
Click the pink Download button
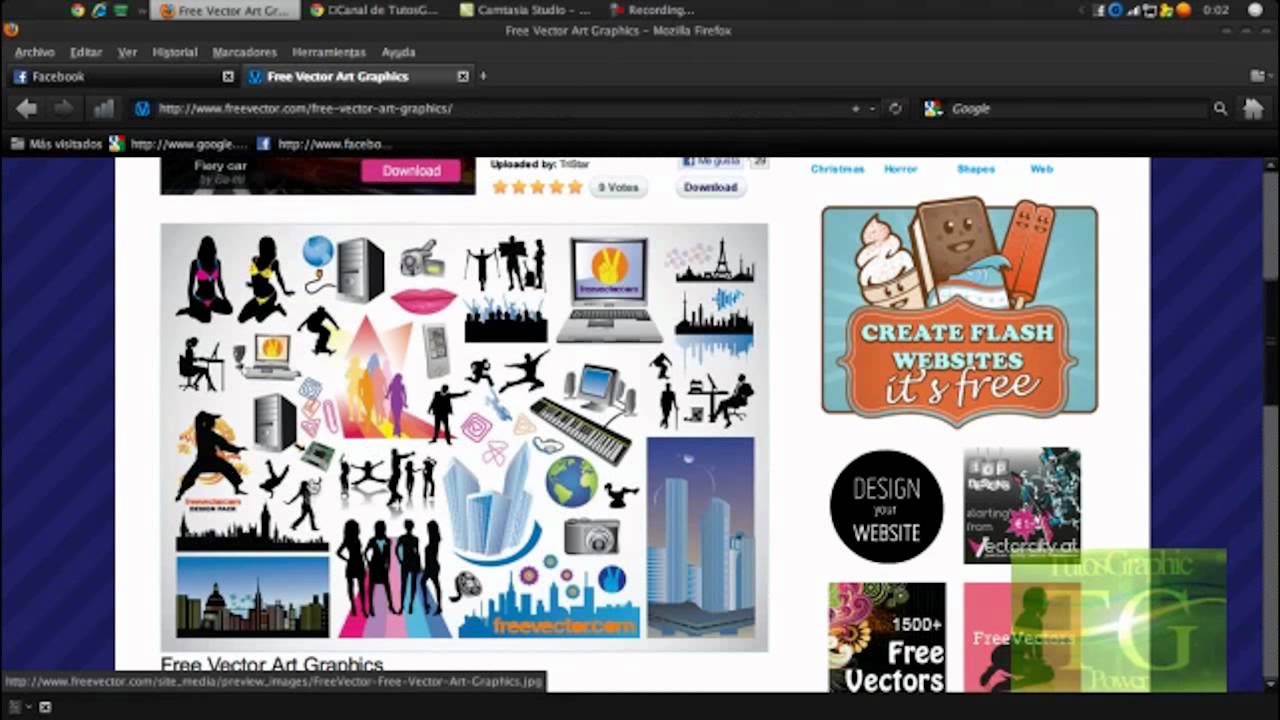click(411, 170)
